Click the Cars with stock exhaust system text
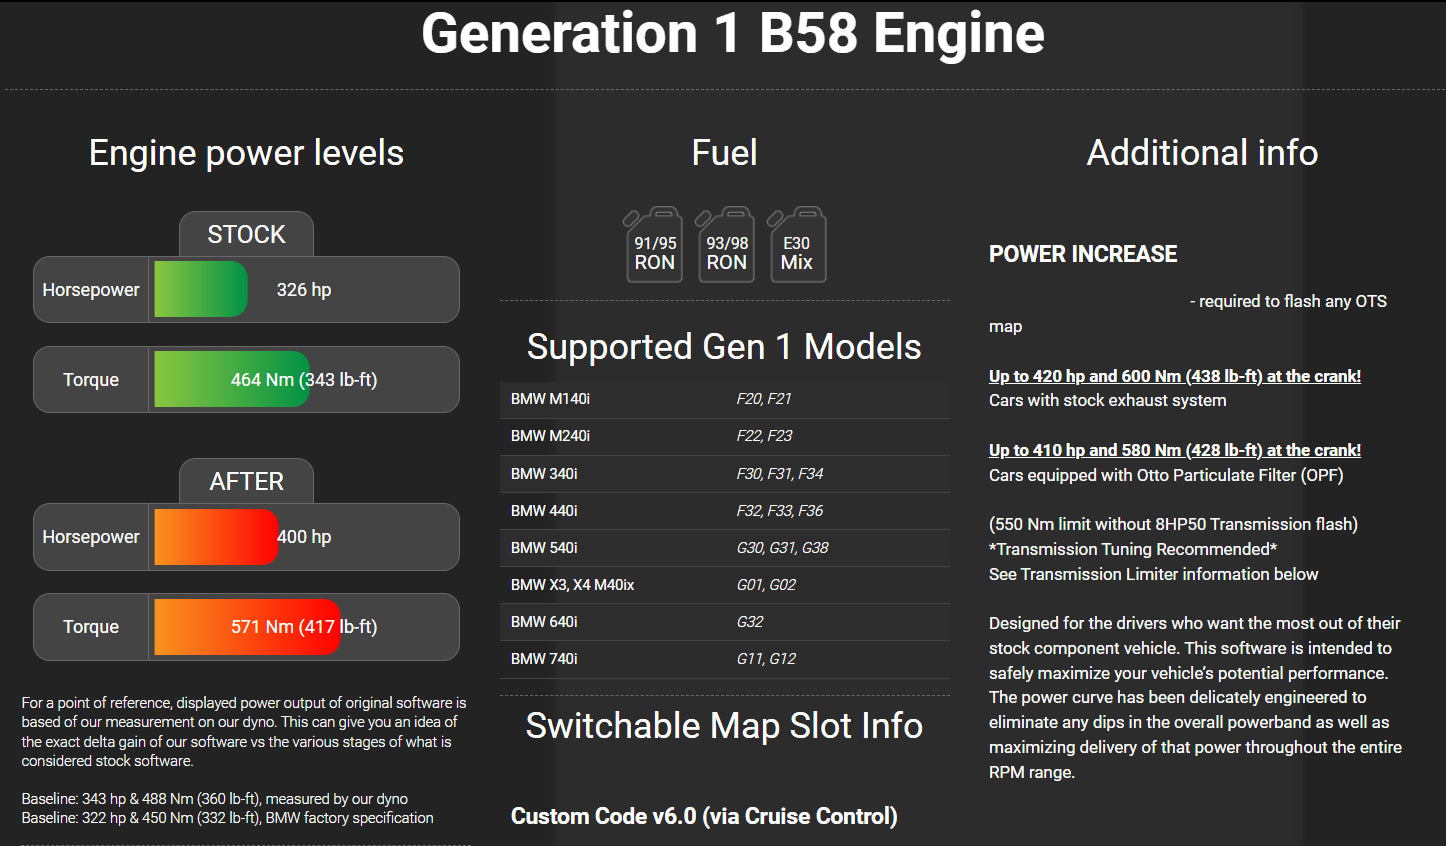The height and width of the screenshot is (846, 1446). pos(1107,400)
